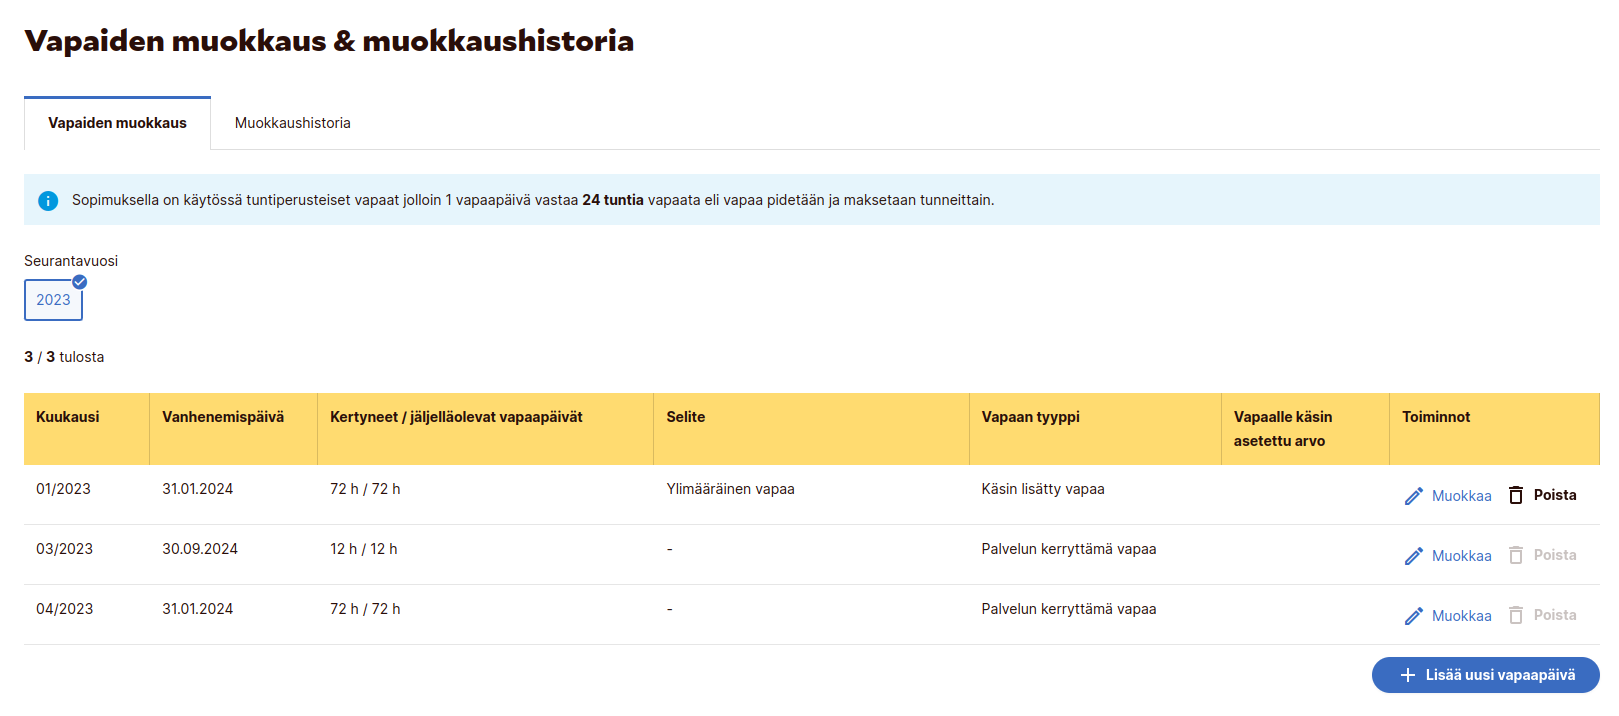This screenshot has width=1619, height=716.
Task: Click pencil edit icon for 03/2023 row
Action: point(1413,556)
